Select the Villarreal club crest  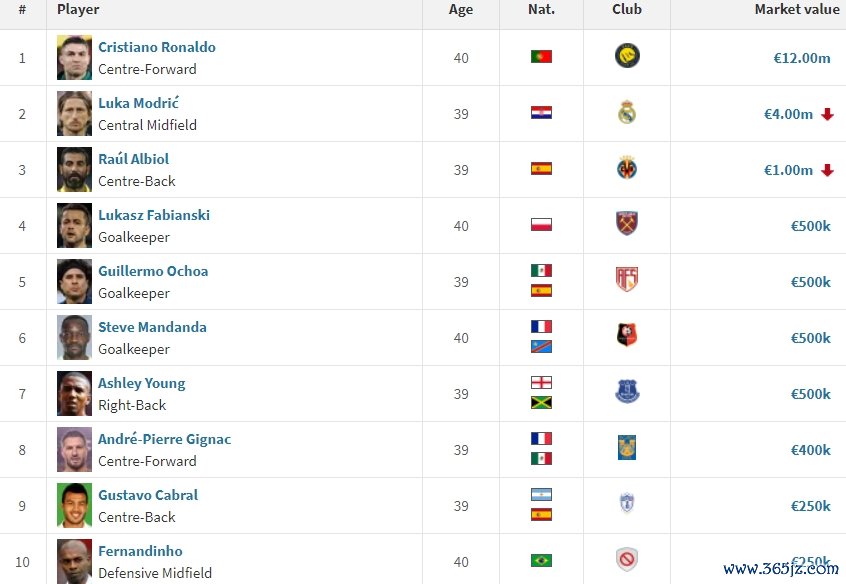click(x=627, y=168)
